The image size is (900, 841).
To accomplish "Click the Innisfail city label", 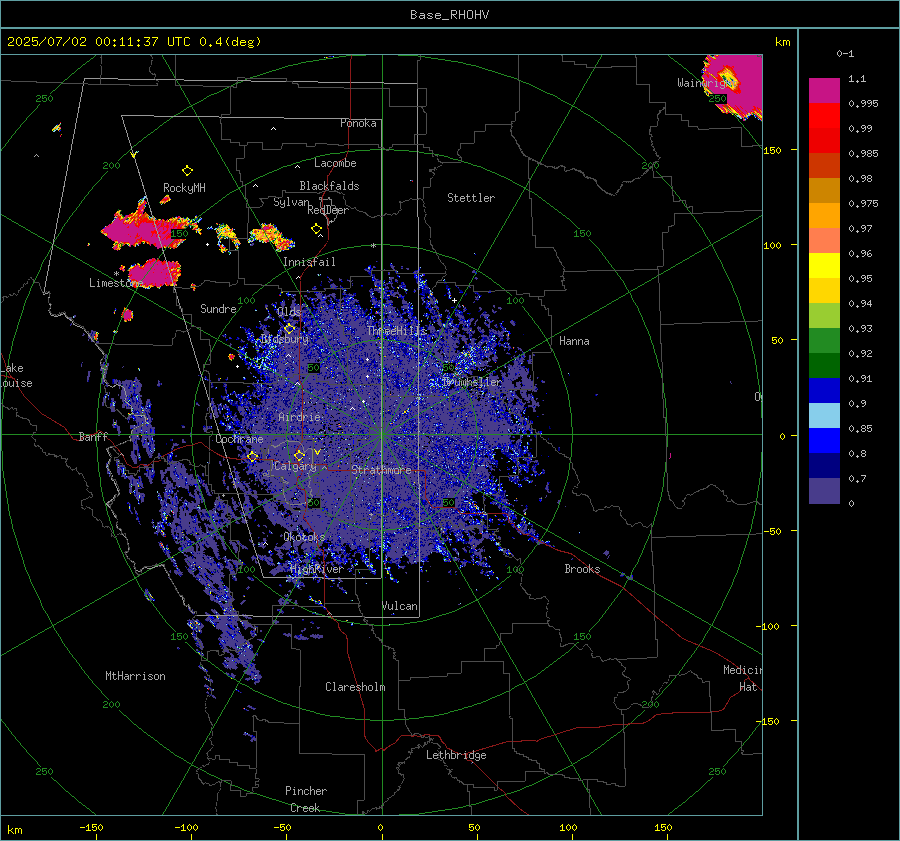I will [309, 262].
